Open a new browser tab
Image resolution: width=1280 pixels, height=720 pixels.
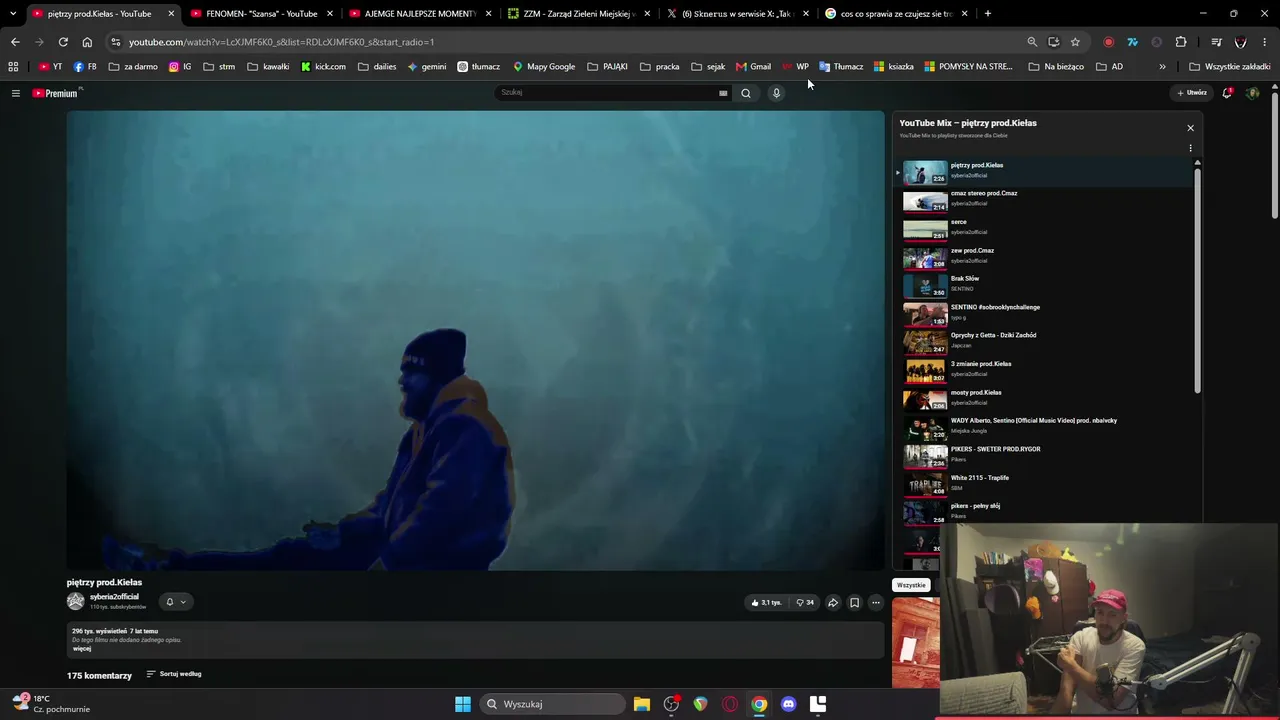pos(988,14)
